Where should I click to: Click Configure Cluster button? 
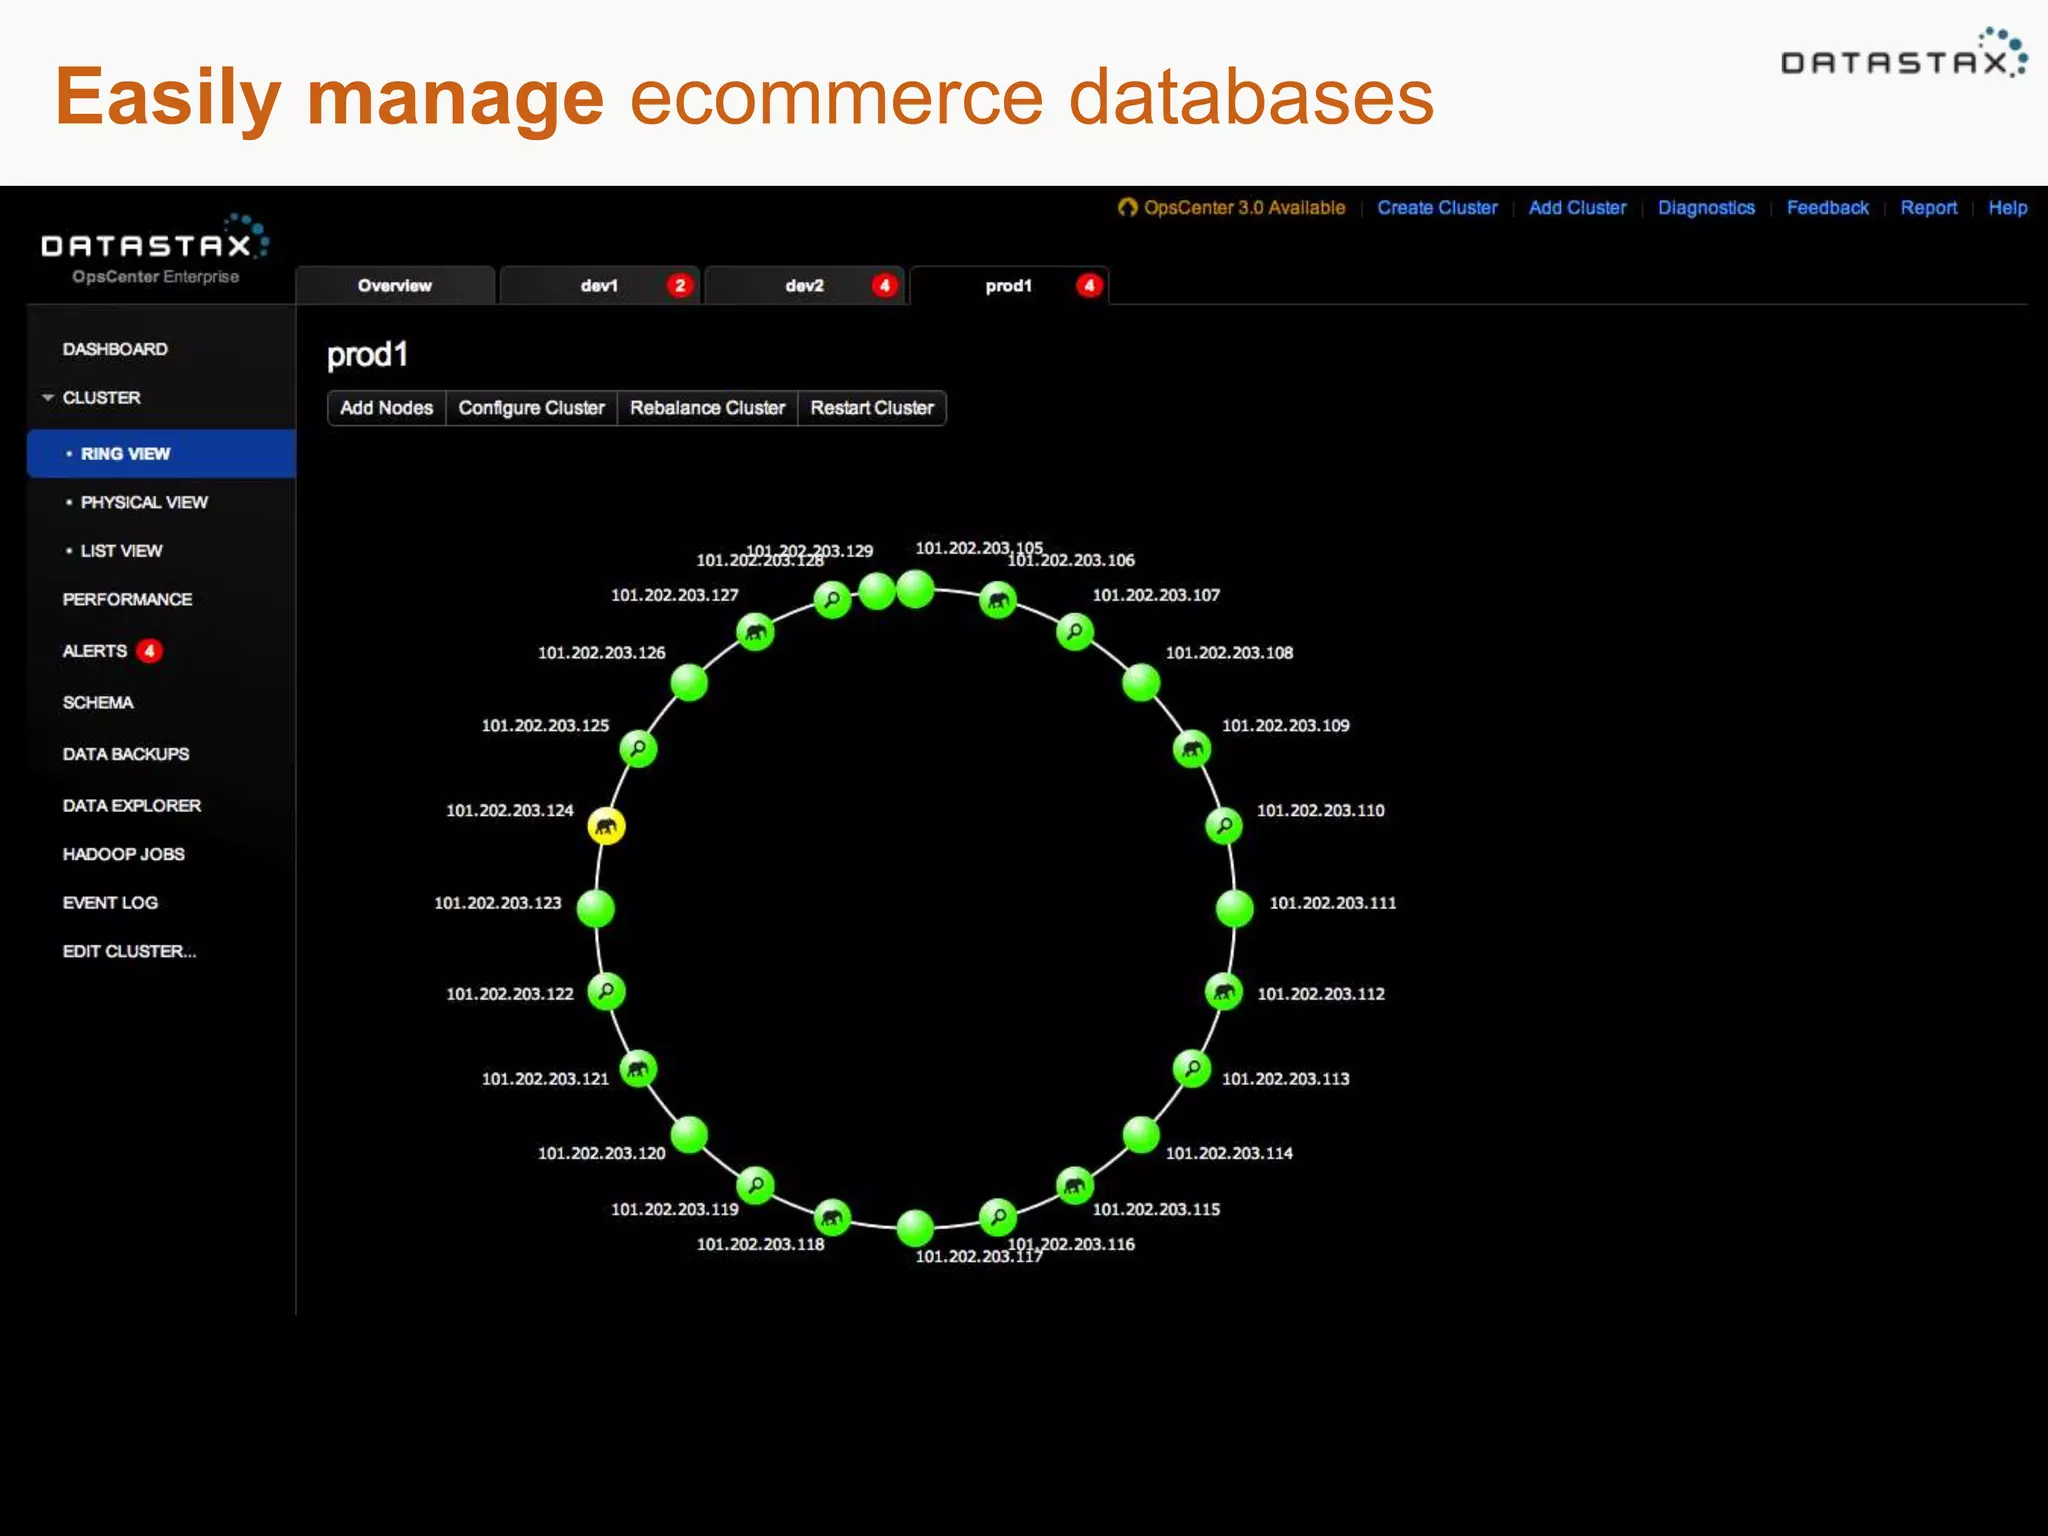point(531,408)
